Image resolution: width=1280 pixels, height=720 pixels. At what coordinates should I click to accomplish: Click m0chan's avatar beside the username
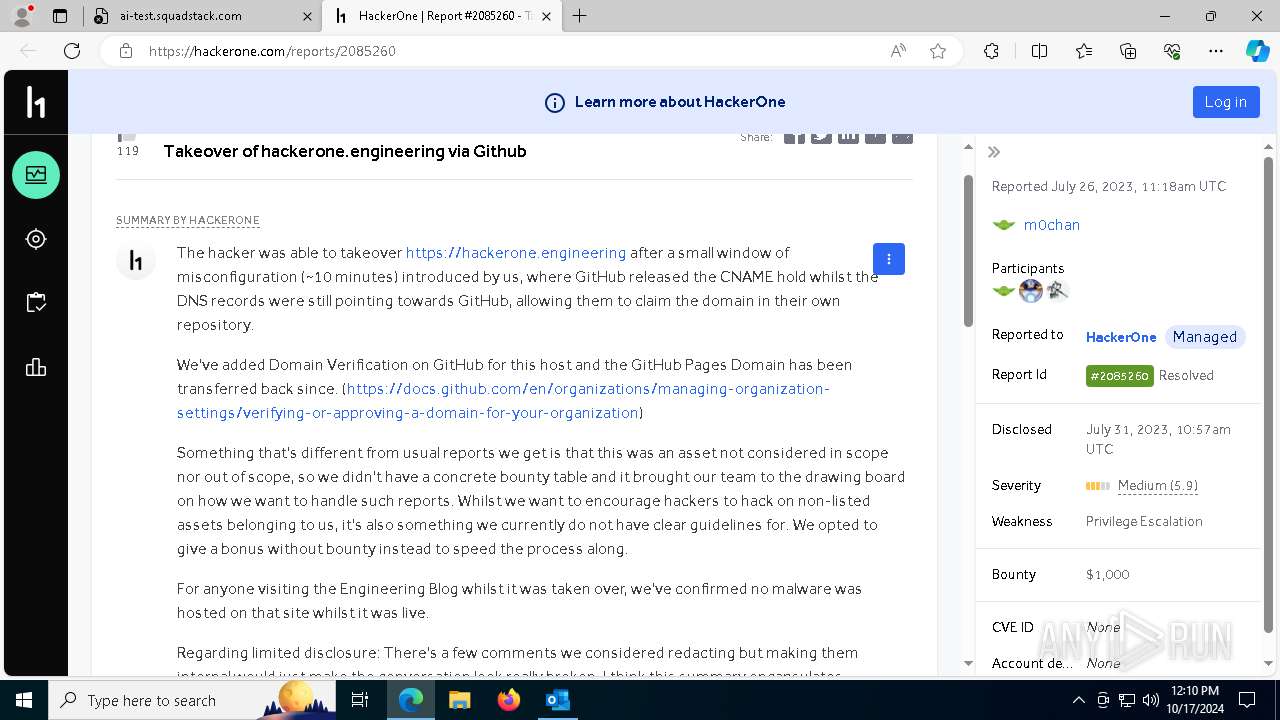pyautogui.click(x=1004, y=225)
